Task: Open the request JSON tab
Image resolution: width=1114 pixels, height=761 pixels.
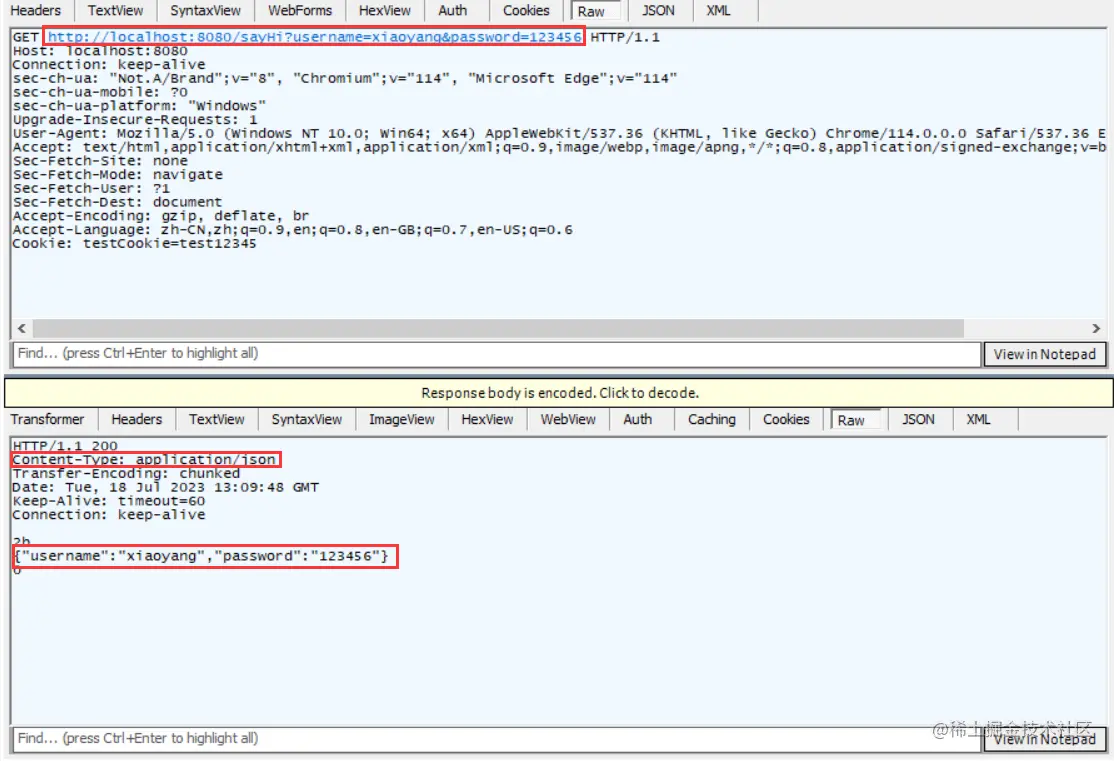Action: (658, 11)
